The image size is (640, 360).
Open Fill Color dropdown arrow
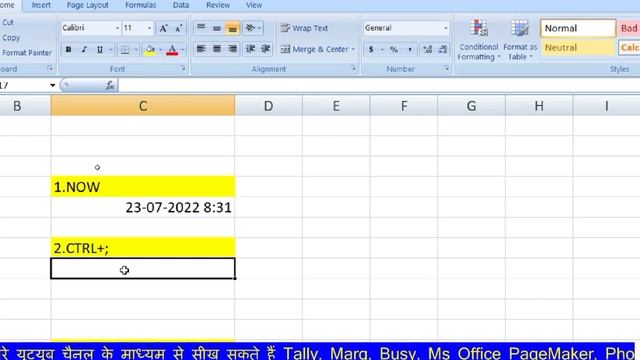click(160, 49)
